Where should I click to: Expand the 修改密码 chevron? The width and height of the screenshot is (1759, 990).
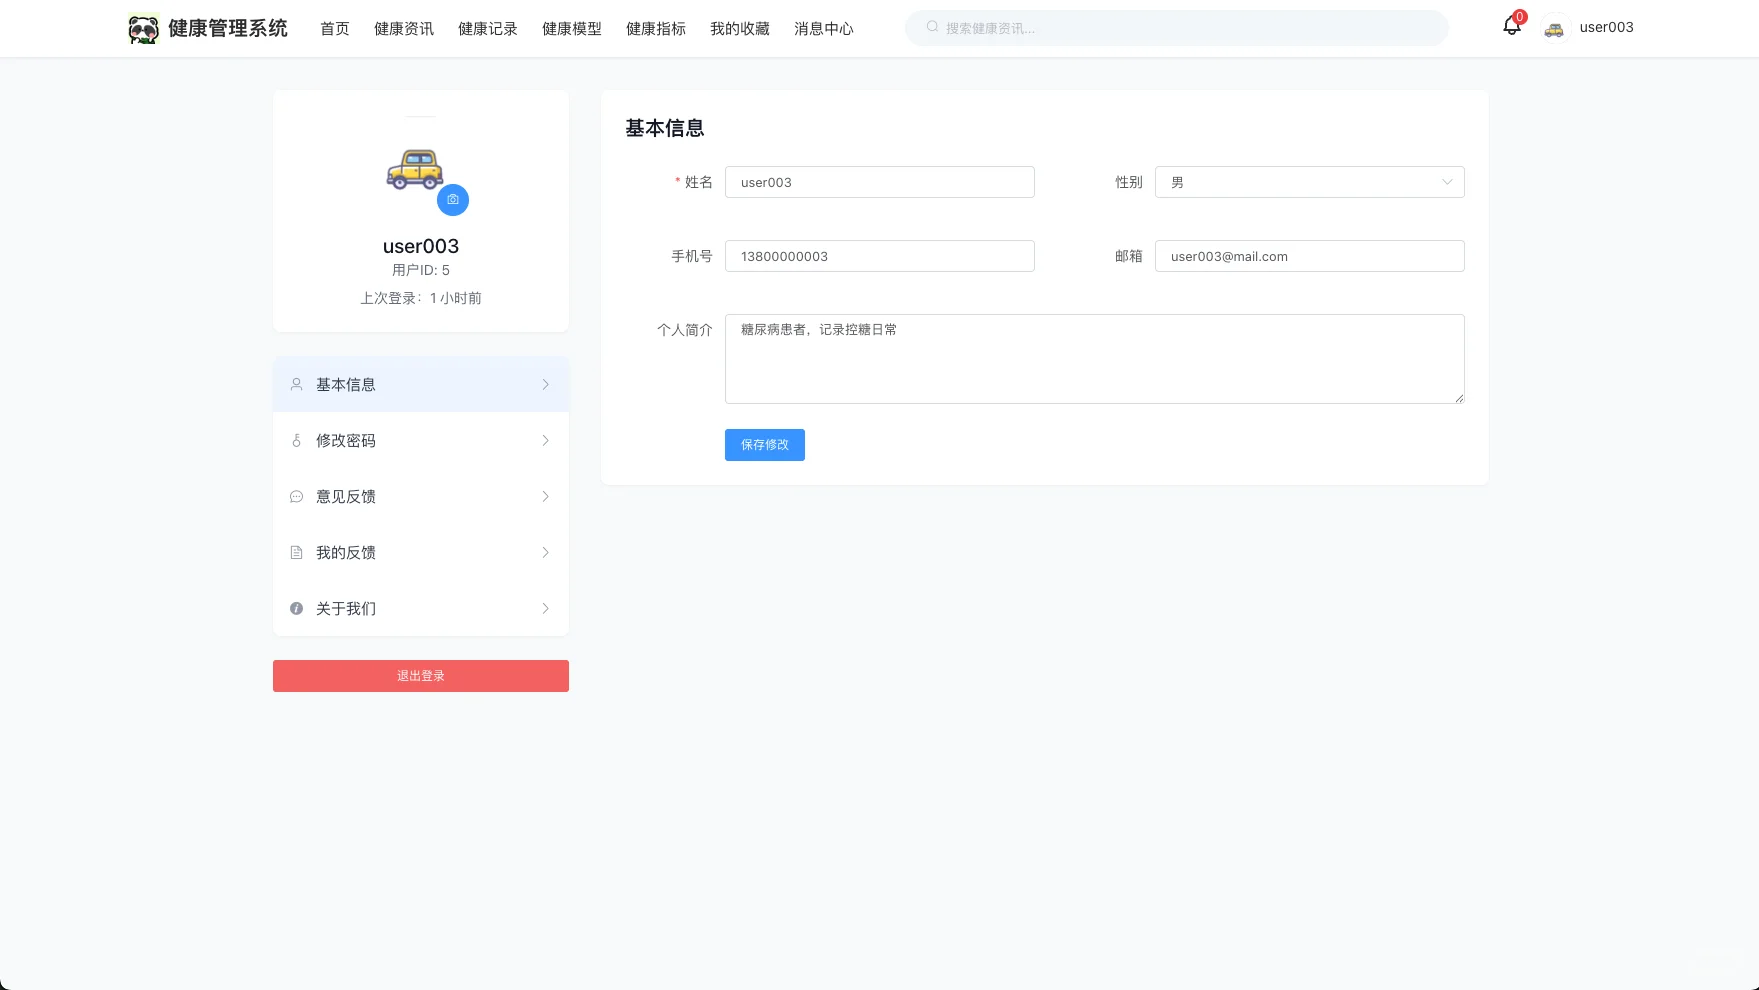point(545,440)
